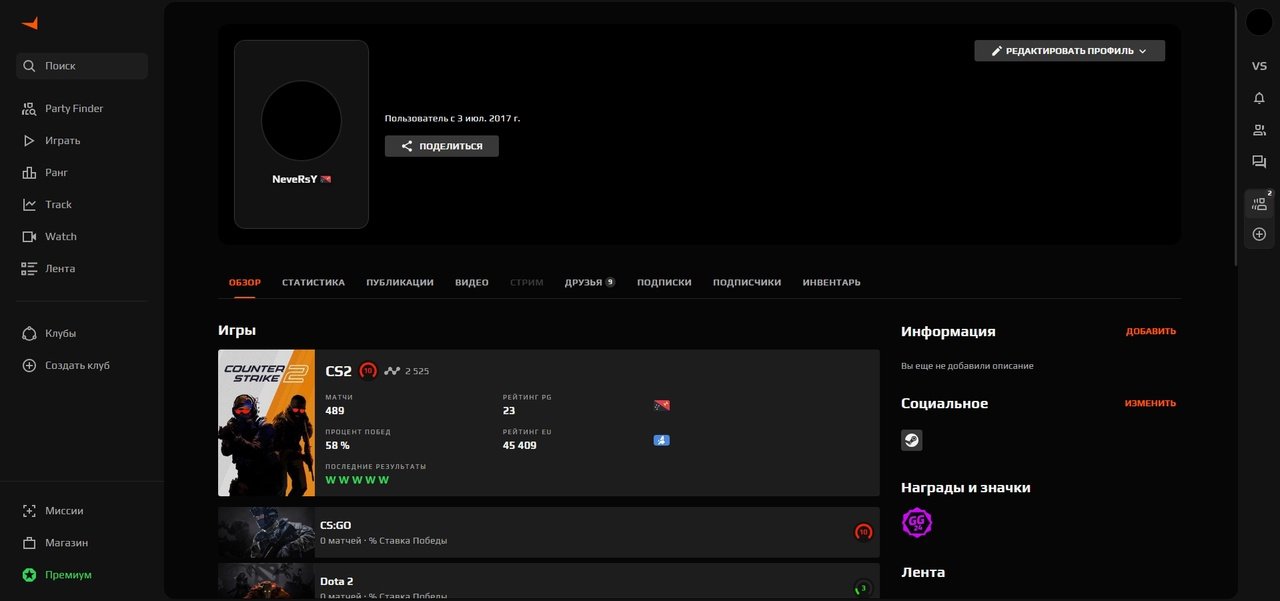Click CS:GO level 10 badge

point(863,532)
